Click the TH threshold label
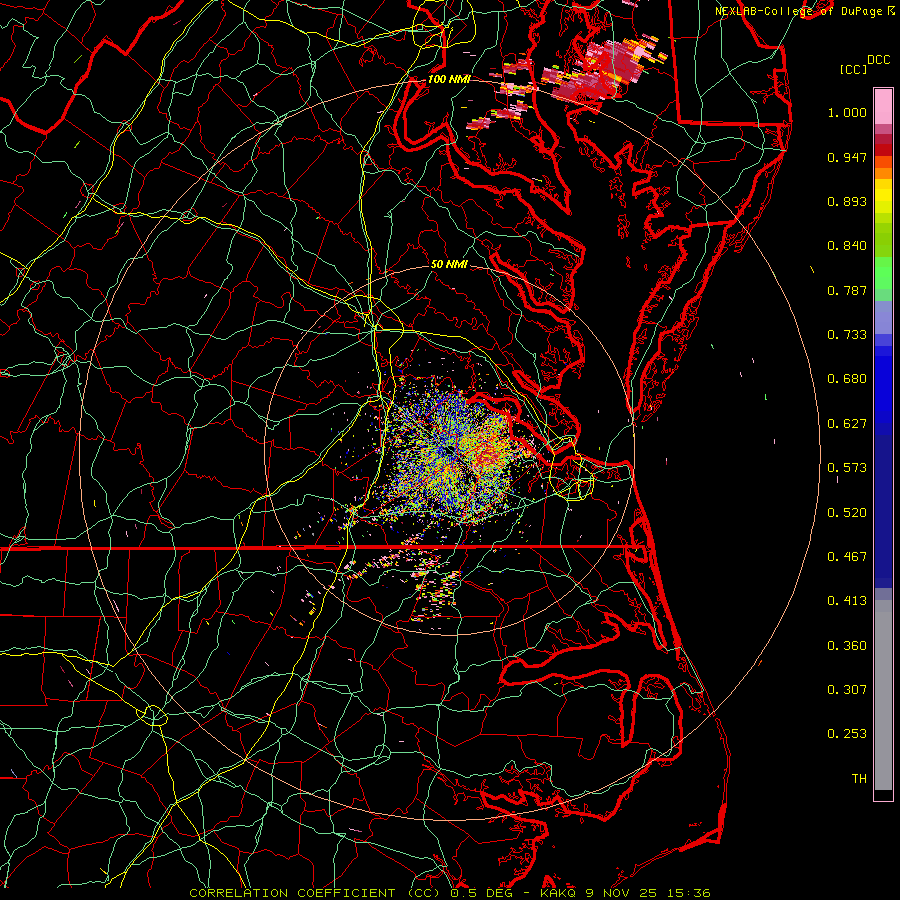The height and width of the screenshot is (900, 900). point(859,779)
